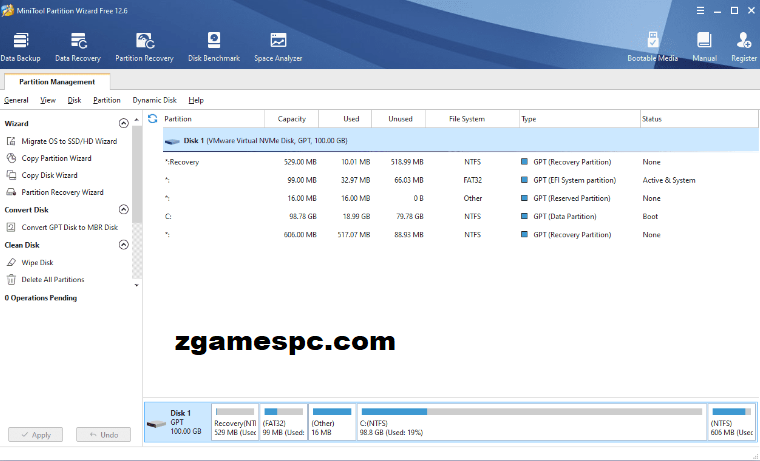Select the Disk 1 VMware Virtual NVMe row
760x461 pixels.
(x=460, y=141)
